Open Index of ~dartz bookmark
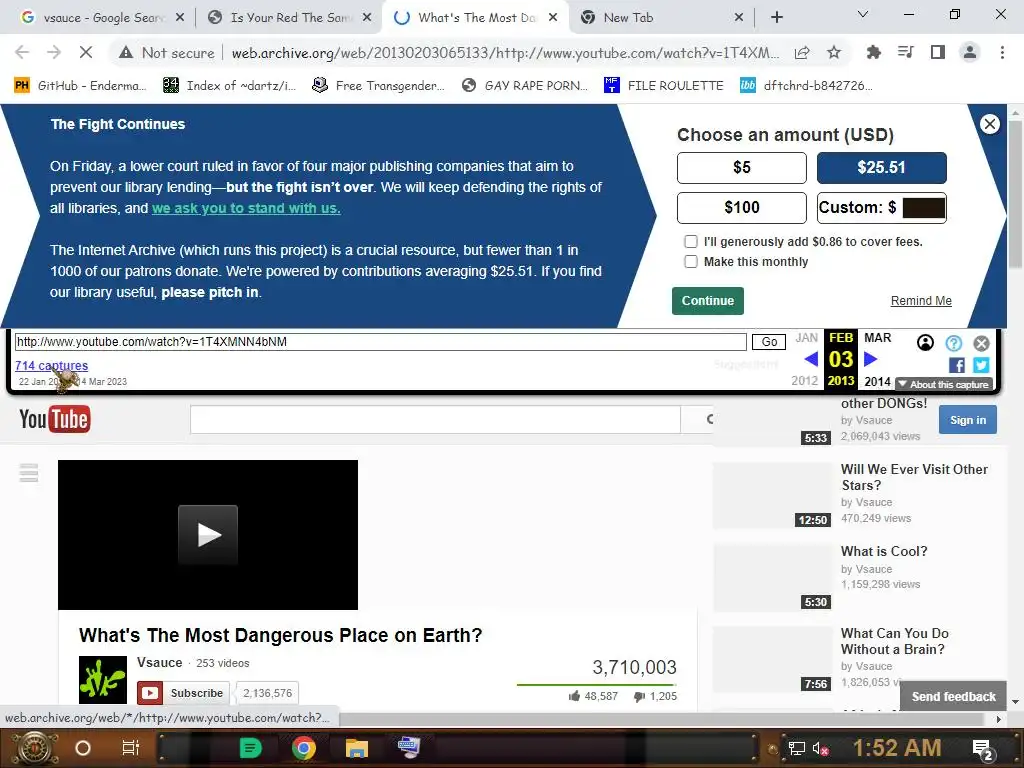 [230, 86]
